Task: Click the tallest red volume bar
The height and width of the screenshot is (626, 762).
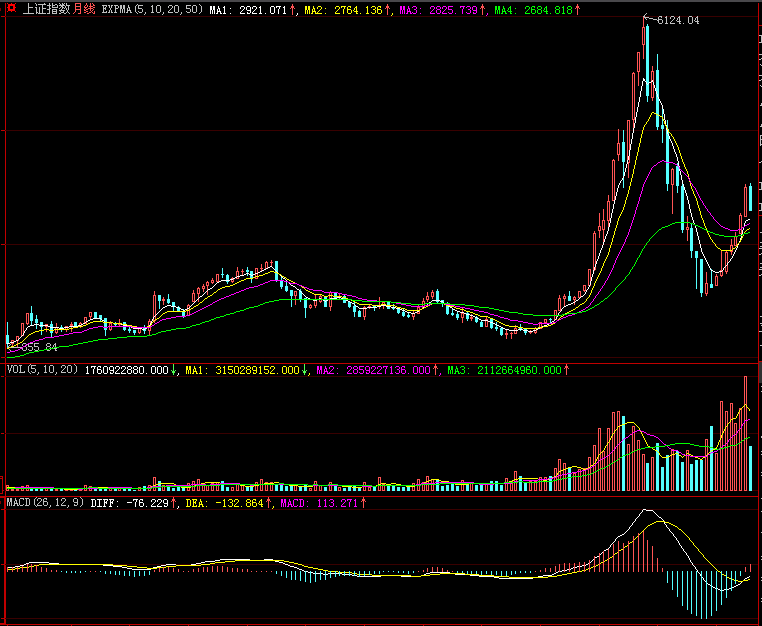Action: 745,433
